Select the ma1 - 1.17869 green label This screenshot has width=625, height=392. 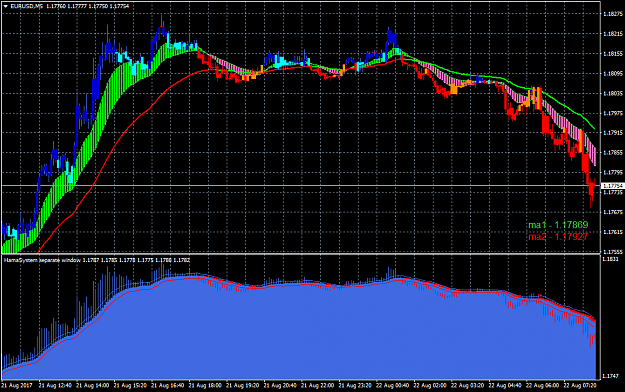coord(558,225)
